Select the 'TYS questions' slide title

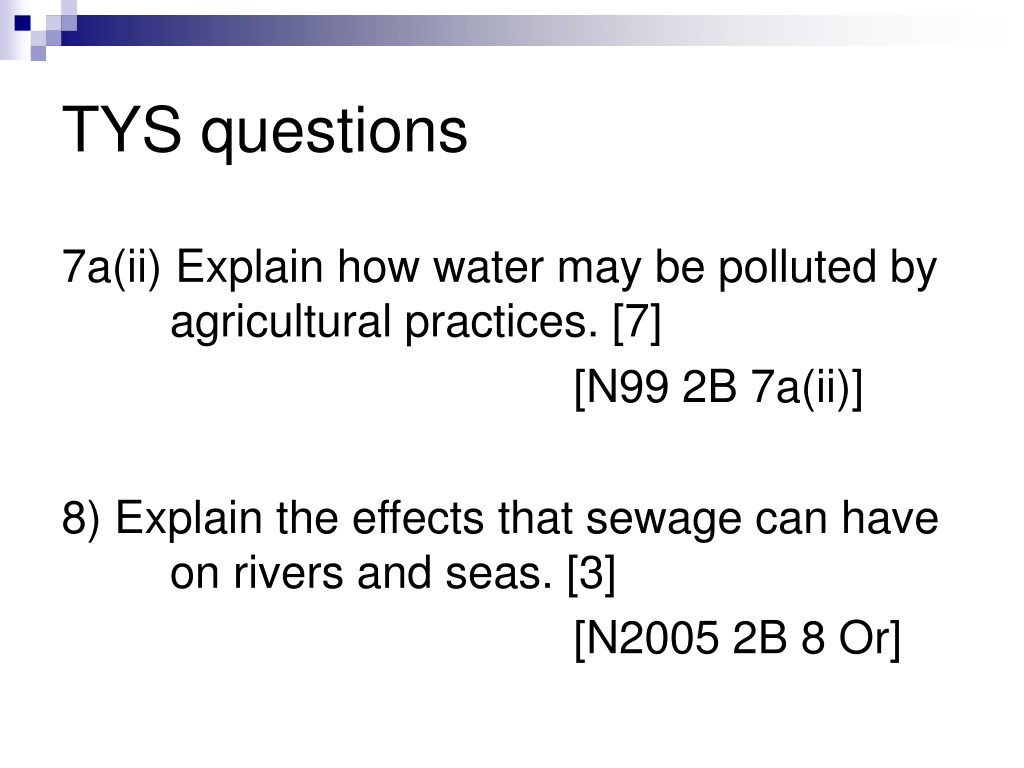click(264, 131)
